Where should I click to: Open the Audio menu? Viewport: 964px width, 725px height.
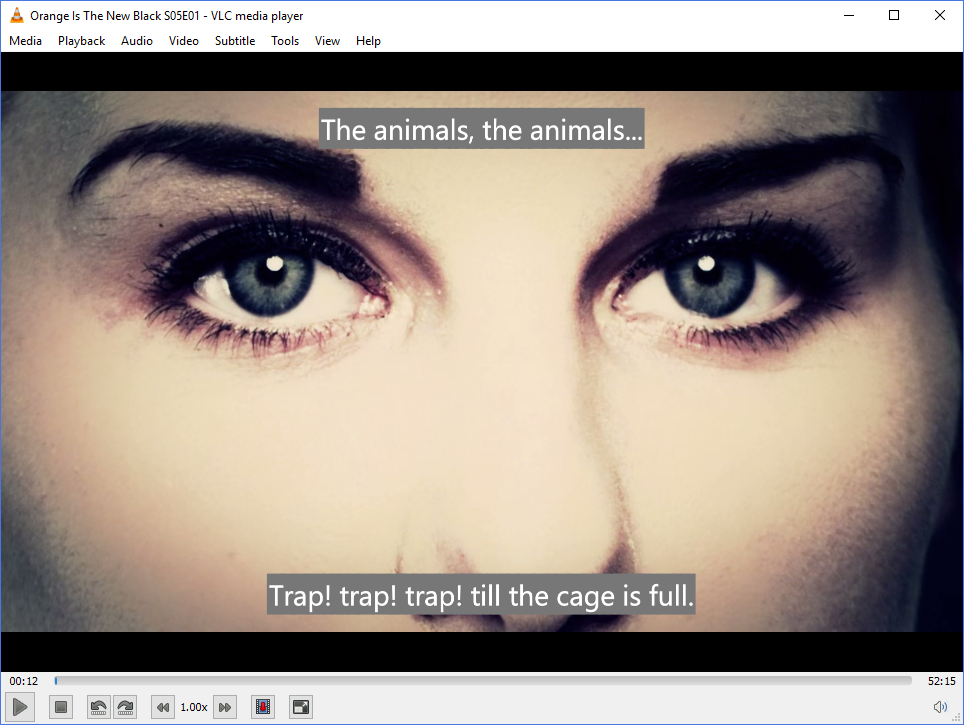click(x=136, y=41)
